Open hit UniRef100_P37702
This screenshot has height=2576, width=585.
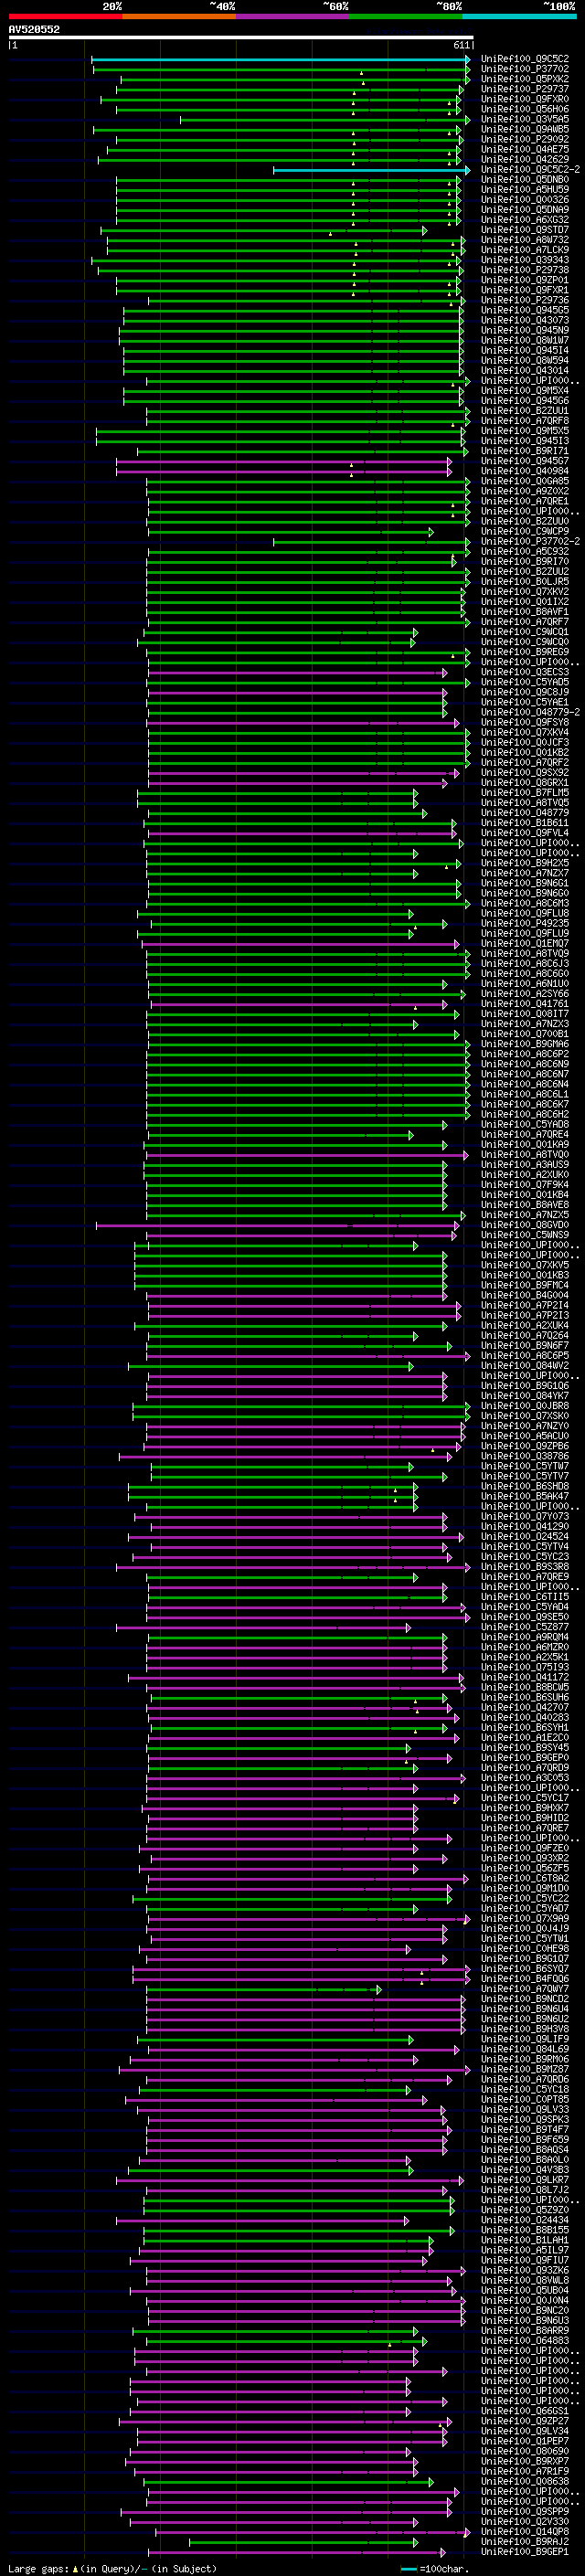524,69
